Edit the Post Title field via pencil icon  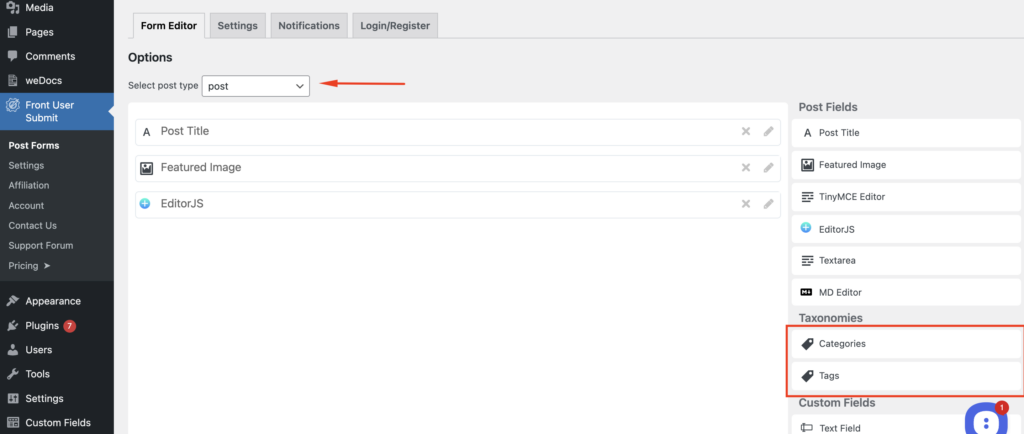pyautogui.click(x=768, y=131)
